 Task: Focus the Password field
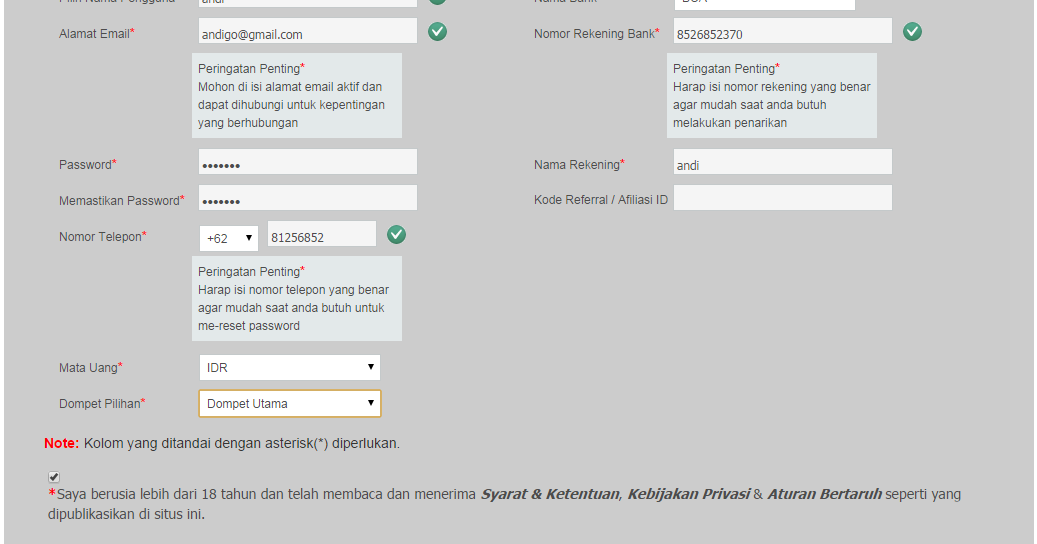coord(308,162)
